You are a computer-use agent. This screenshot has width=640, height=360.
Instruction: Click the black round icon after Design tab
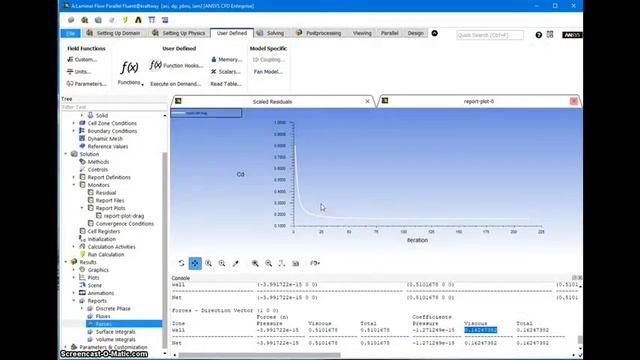coord(435,33)
